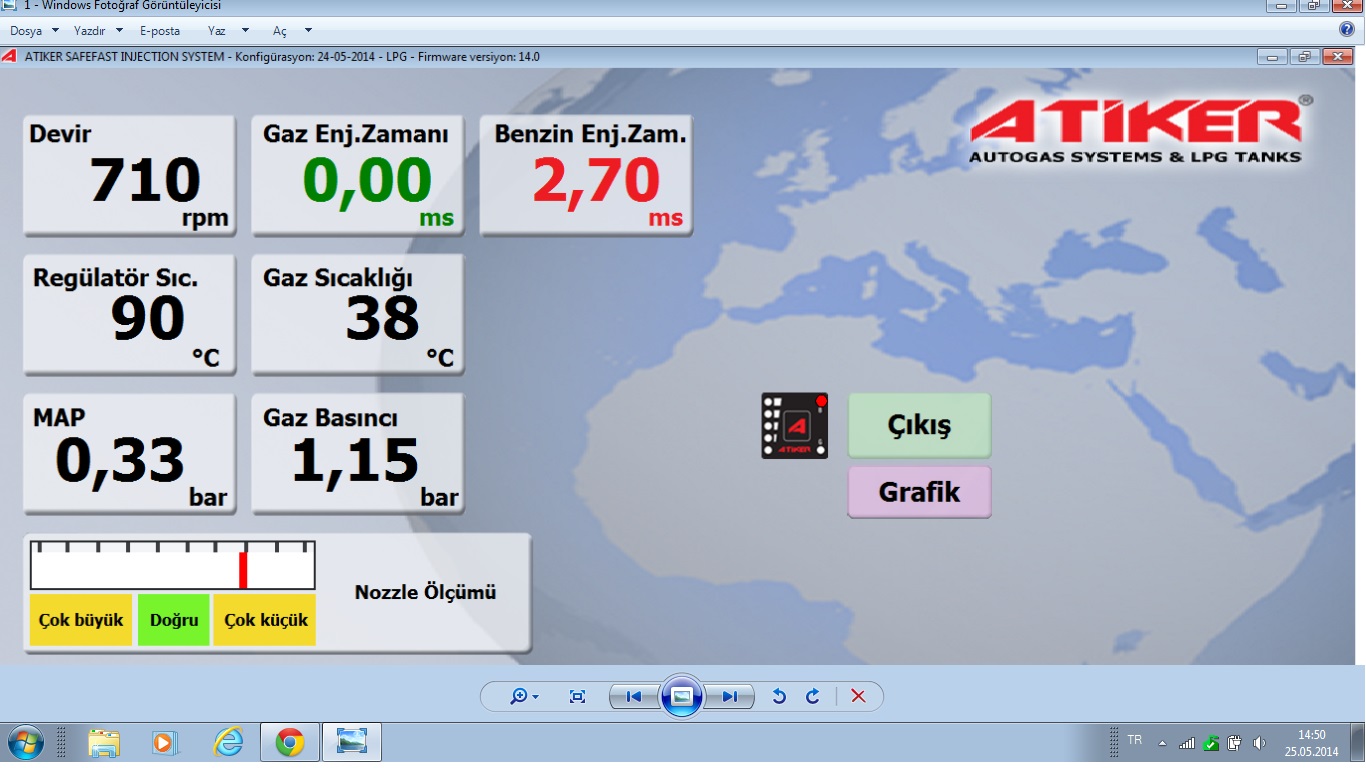
Task: Click the Nozzle Ölçümü gauge red marker
Action: (243, 569)
